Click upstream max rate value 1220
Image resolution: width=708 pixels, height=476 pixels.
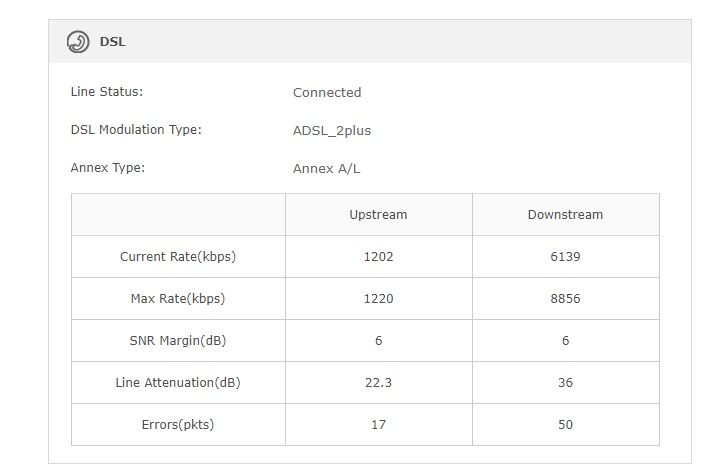tap(378, 299)
